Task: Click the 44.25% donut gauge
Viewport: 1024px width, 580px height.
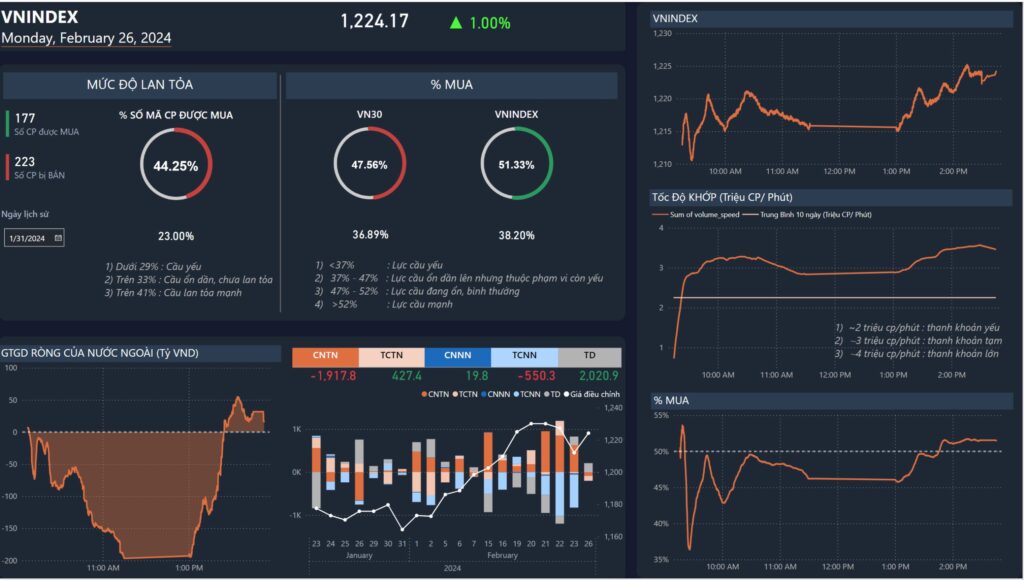Action: point(176,166)
